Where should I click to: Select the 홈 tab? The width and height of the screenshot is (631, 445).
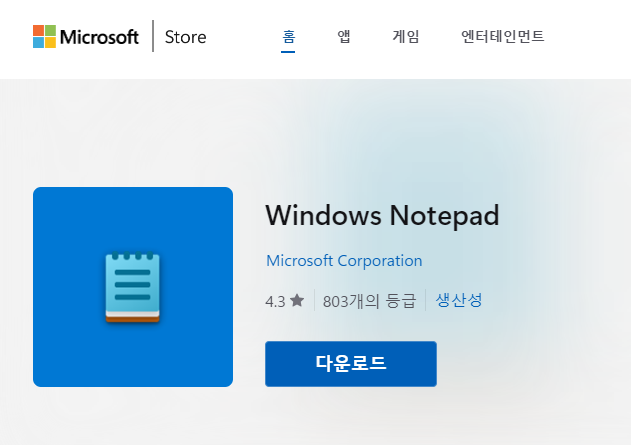coord(288,37)
